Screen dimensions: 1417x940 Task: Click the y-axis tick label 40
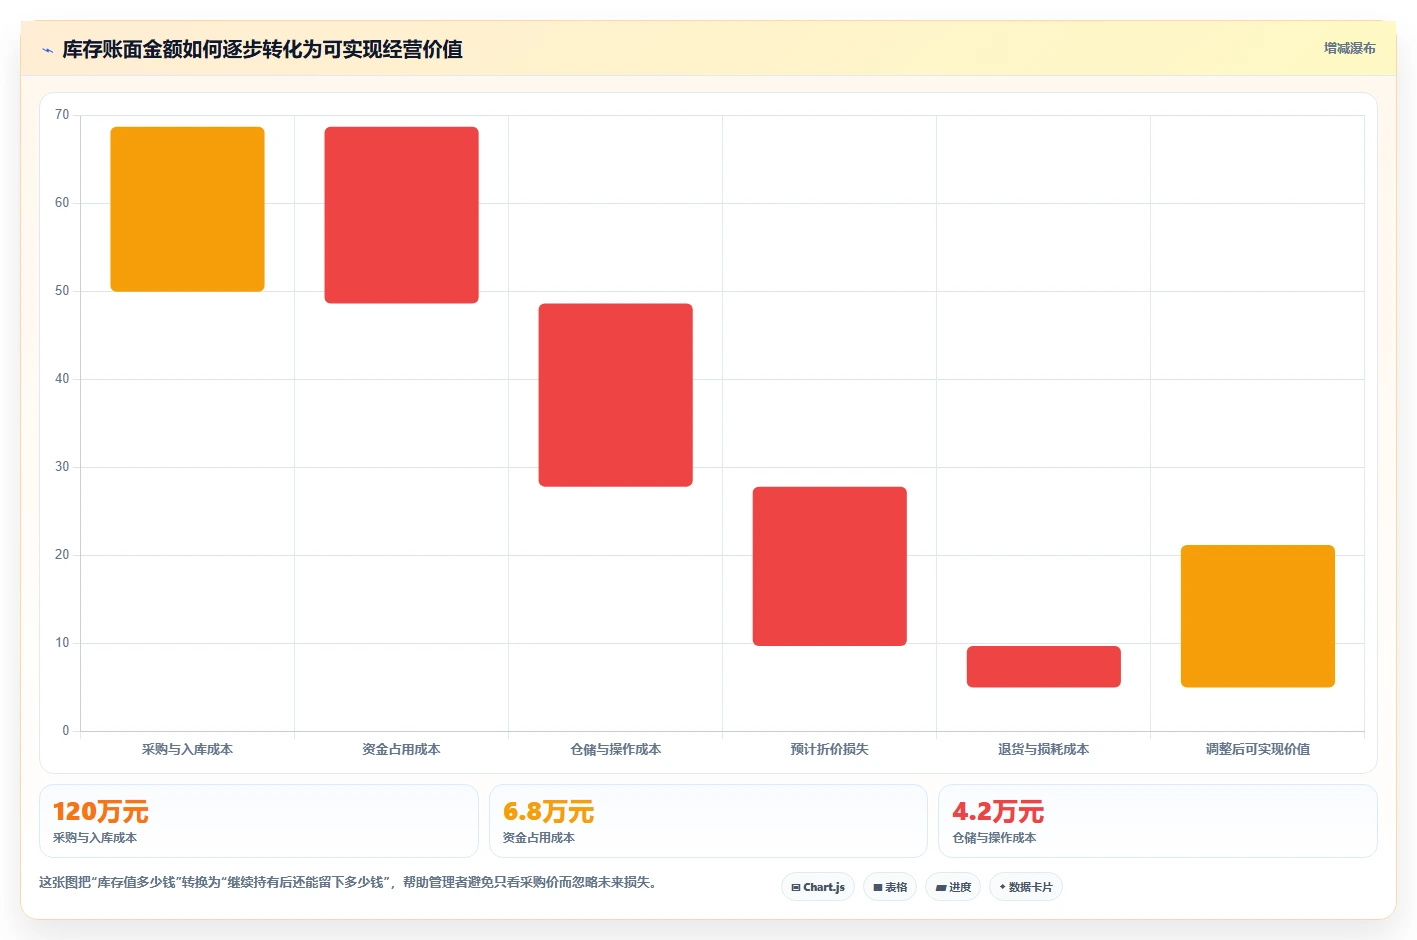(62, 379)
